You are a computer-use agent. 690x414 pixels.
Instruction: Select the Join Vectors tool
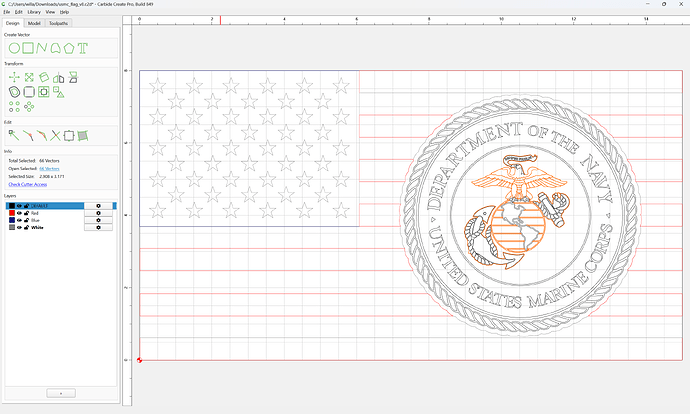click(28, 136)
